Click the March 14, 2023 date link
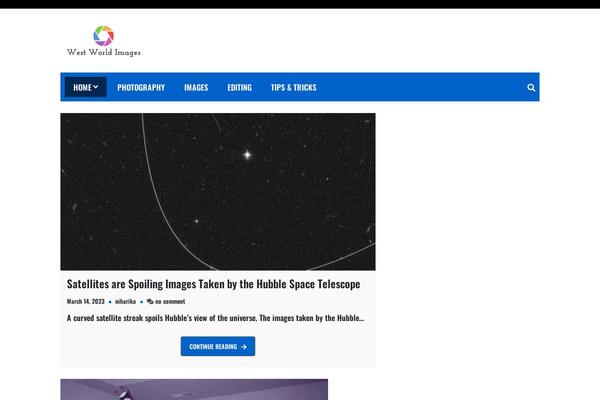This screenshot has width=600, height=400. (x=85, y=301)
